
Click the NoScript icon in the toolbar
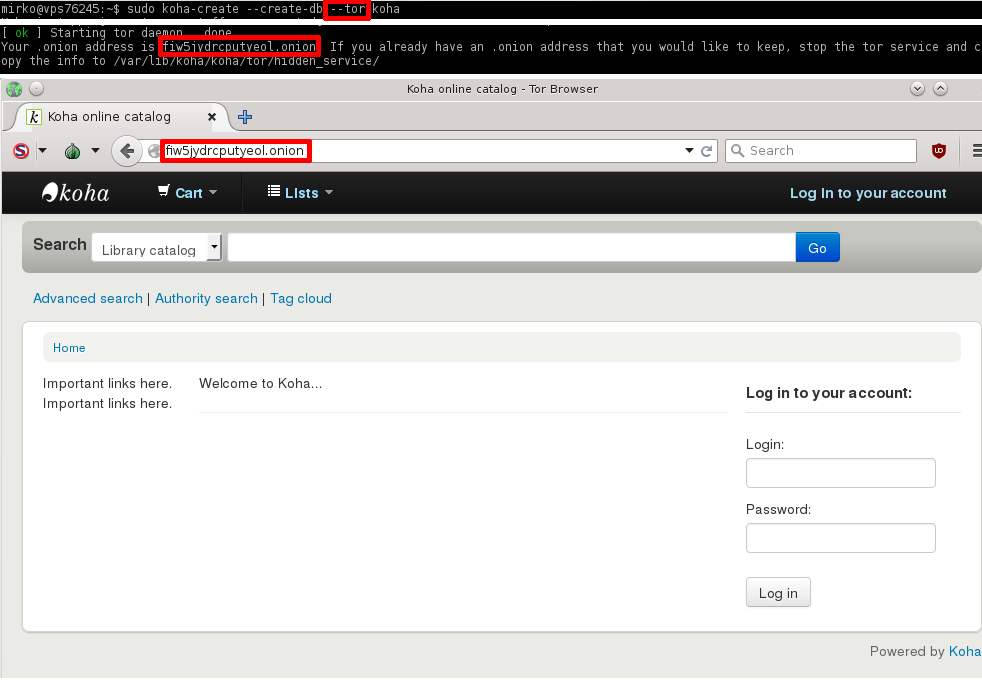tap(21, 151)
